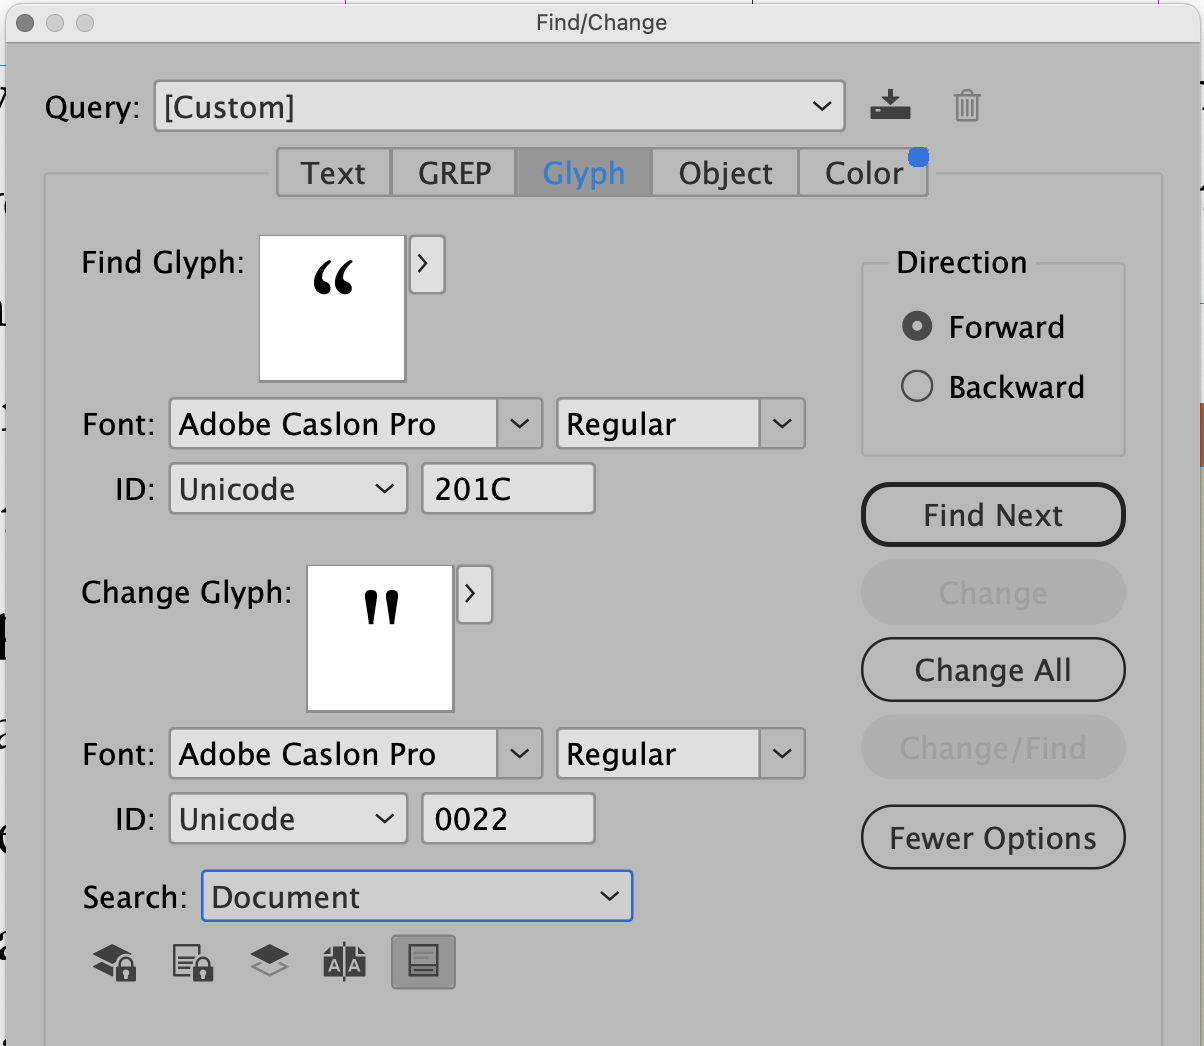Delete the selected query using the trash icon
This screenshot has width=1204, height=1046.
coord(965,104)
